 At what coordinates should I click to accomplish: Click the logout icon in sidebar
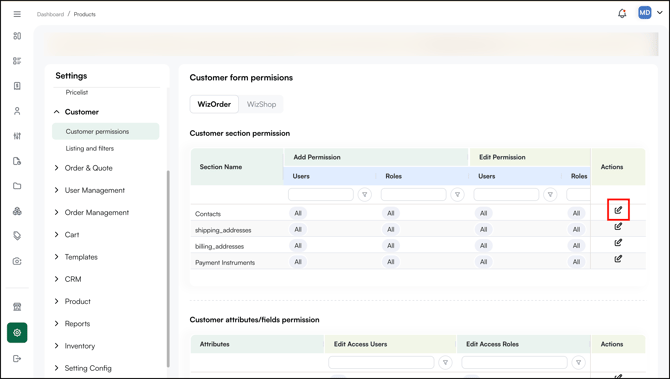pos(17,358)
